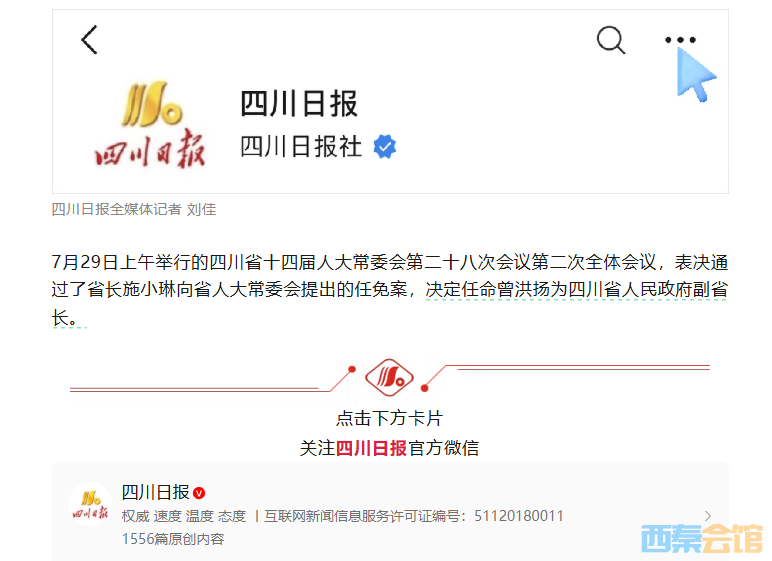The width and height of the screenshot is (772, 561).
Task: Open search with the magnifier icon
Action: point(611,39)
